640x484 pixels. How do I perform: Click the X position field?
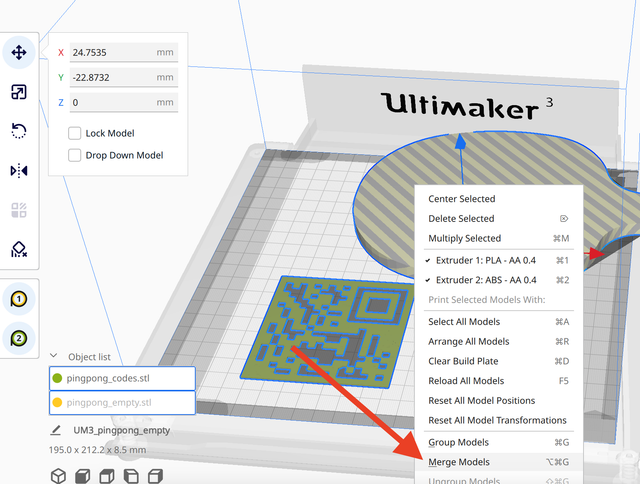[124, 52]
